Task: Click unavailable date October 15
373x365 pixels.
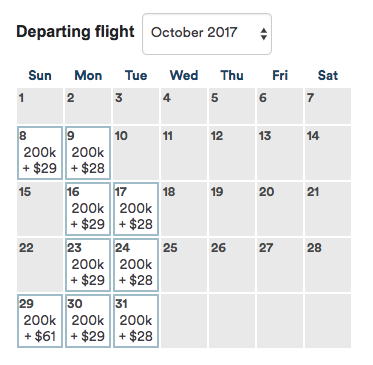Action: [x=40, y=209]
